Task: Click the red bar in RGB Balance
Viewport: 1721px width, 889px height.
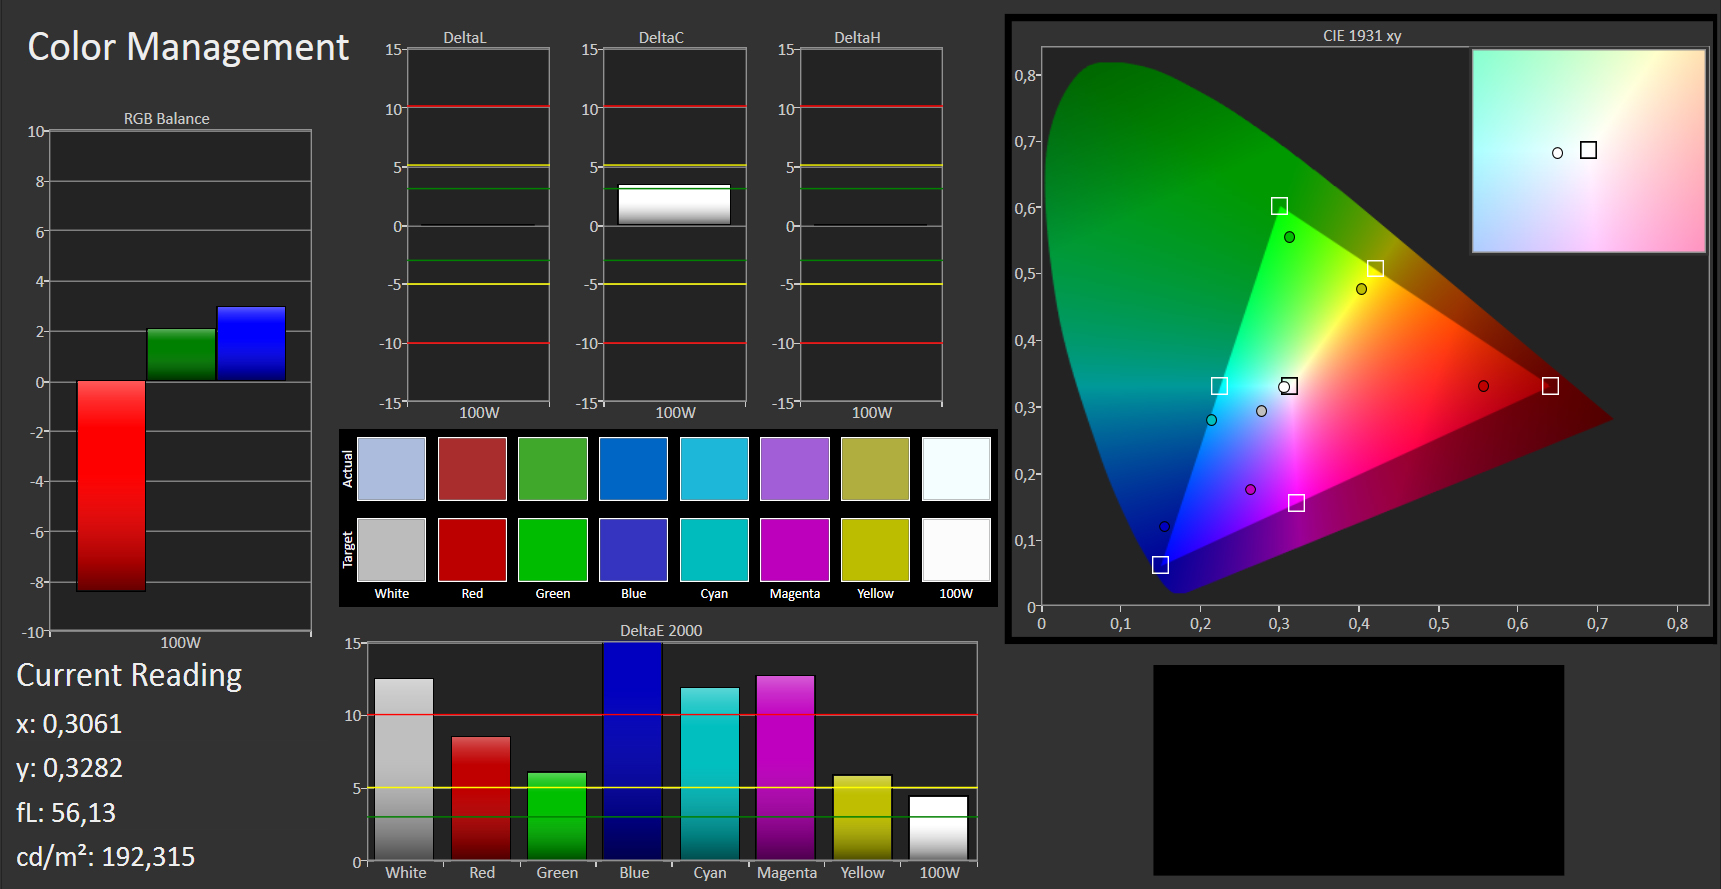Action: 111,486
